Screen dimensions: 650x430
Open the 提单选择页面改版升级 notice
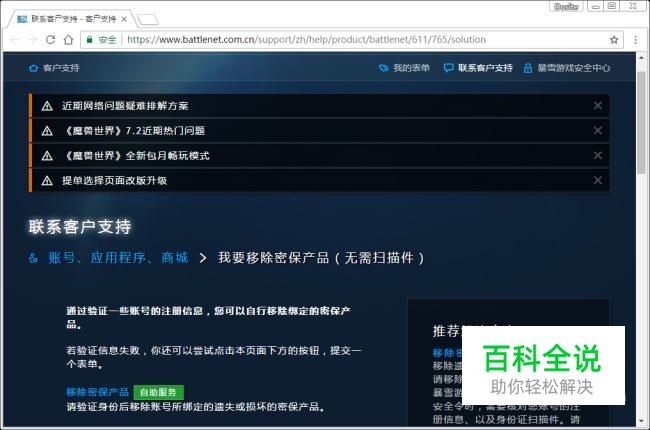pyautogui.click(x=114, y=180)
